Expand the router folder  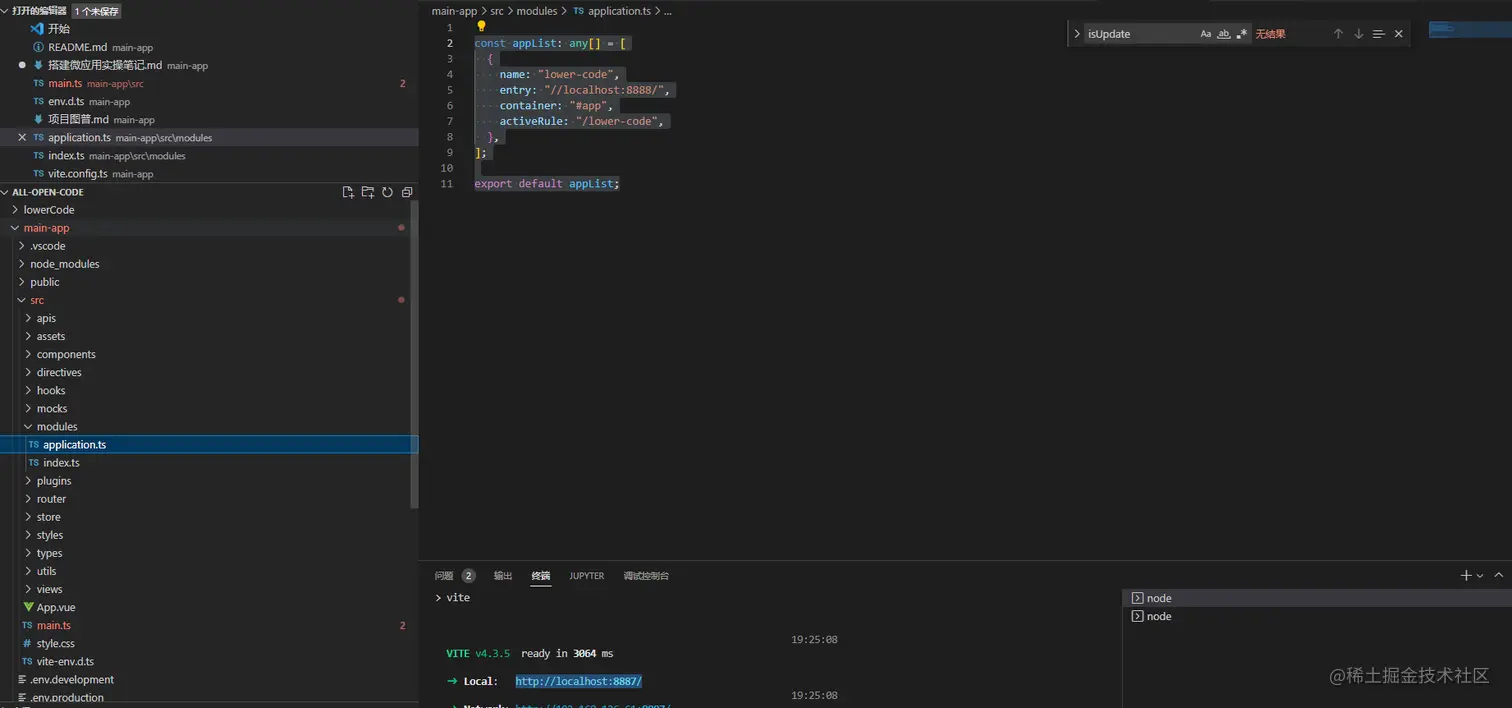click(209, 499)
